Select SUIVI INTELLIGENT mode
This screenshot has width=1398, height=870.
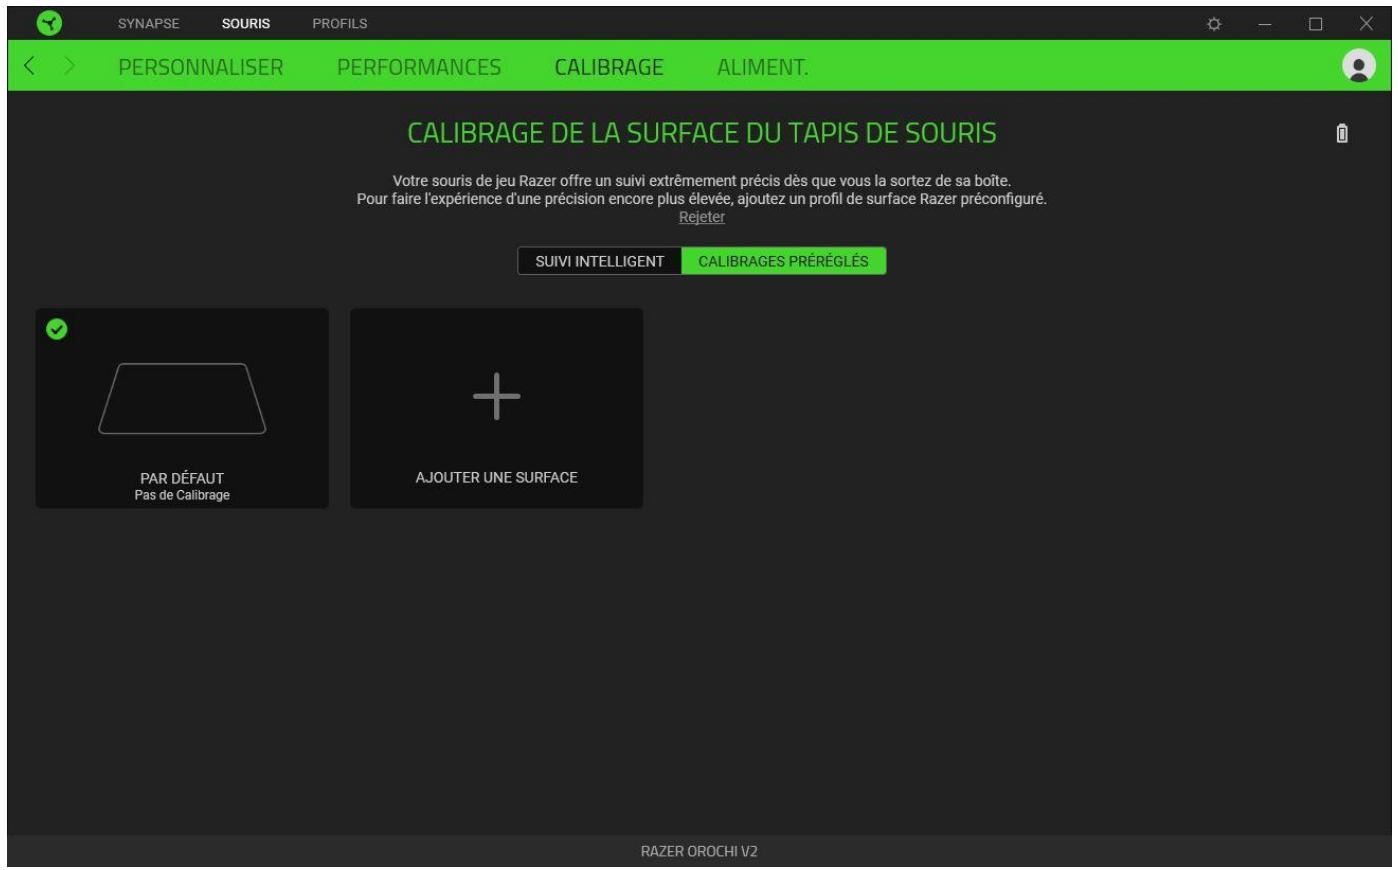pyautogui.click(x=600, y=261)
